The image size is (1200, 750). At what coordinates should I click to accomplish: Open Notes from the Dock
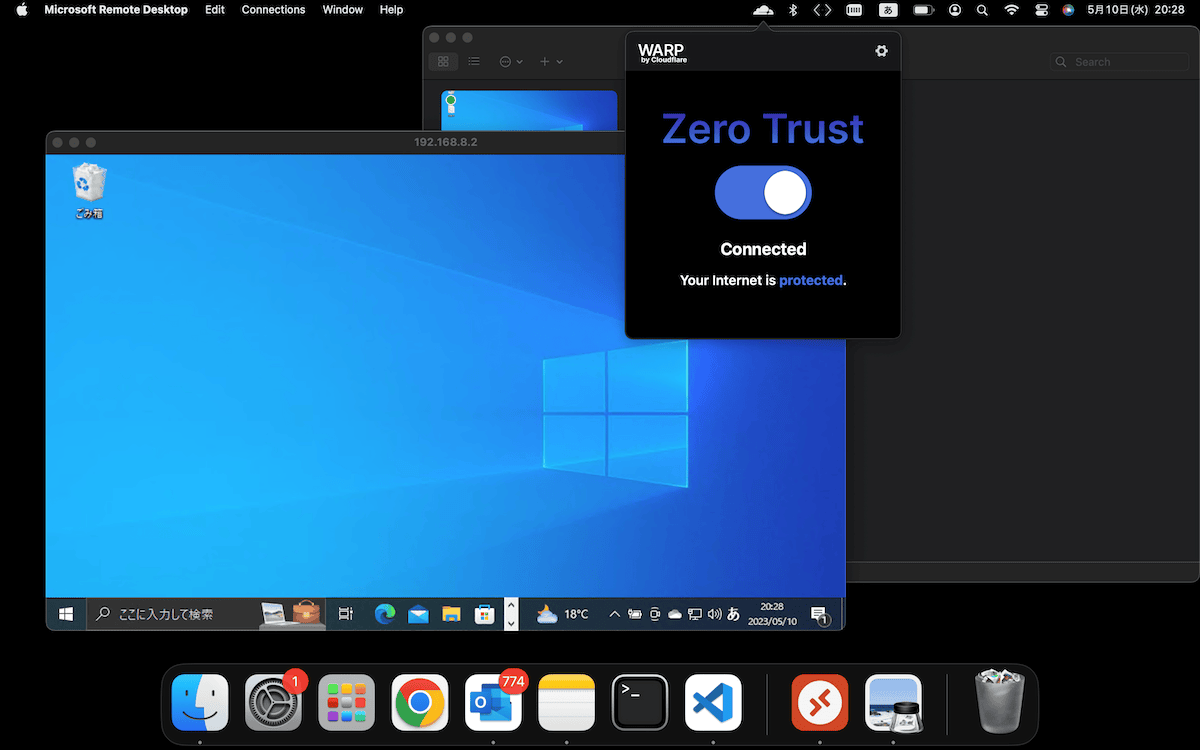(x=567, y=703)
